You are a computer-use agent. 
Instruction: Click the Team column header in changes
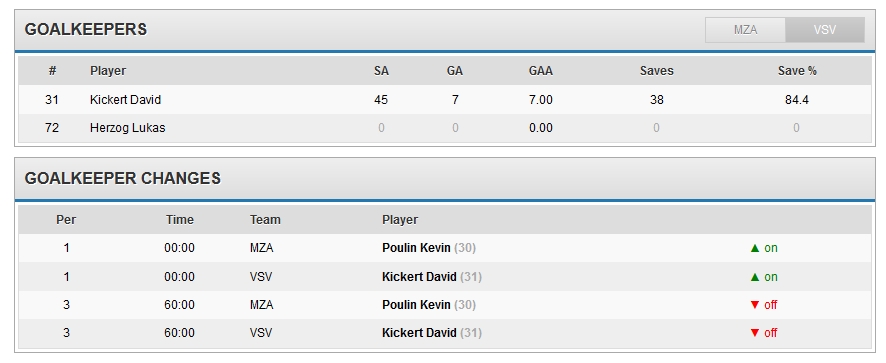[x=265, y=220]
